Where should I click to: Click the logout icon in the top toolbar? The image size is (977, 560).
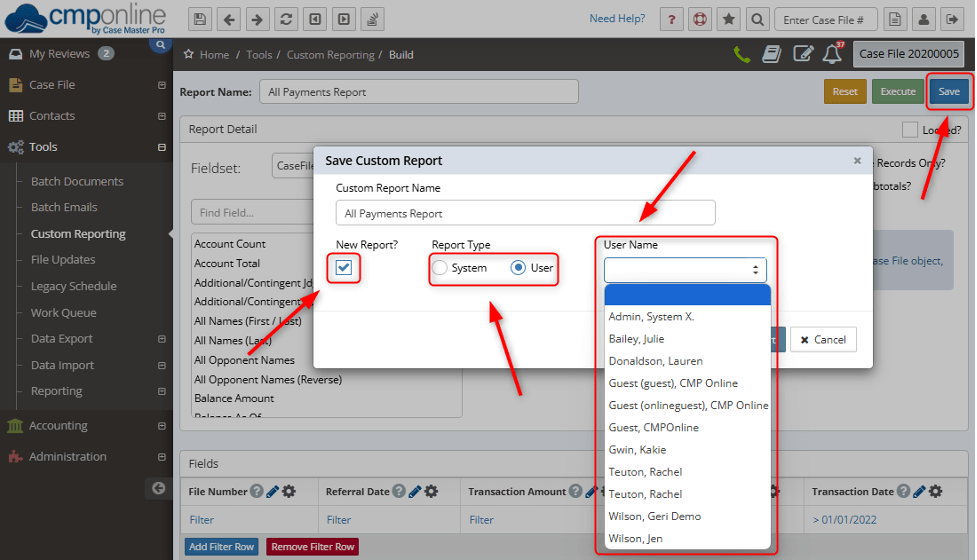[x=952, y=19]
